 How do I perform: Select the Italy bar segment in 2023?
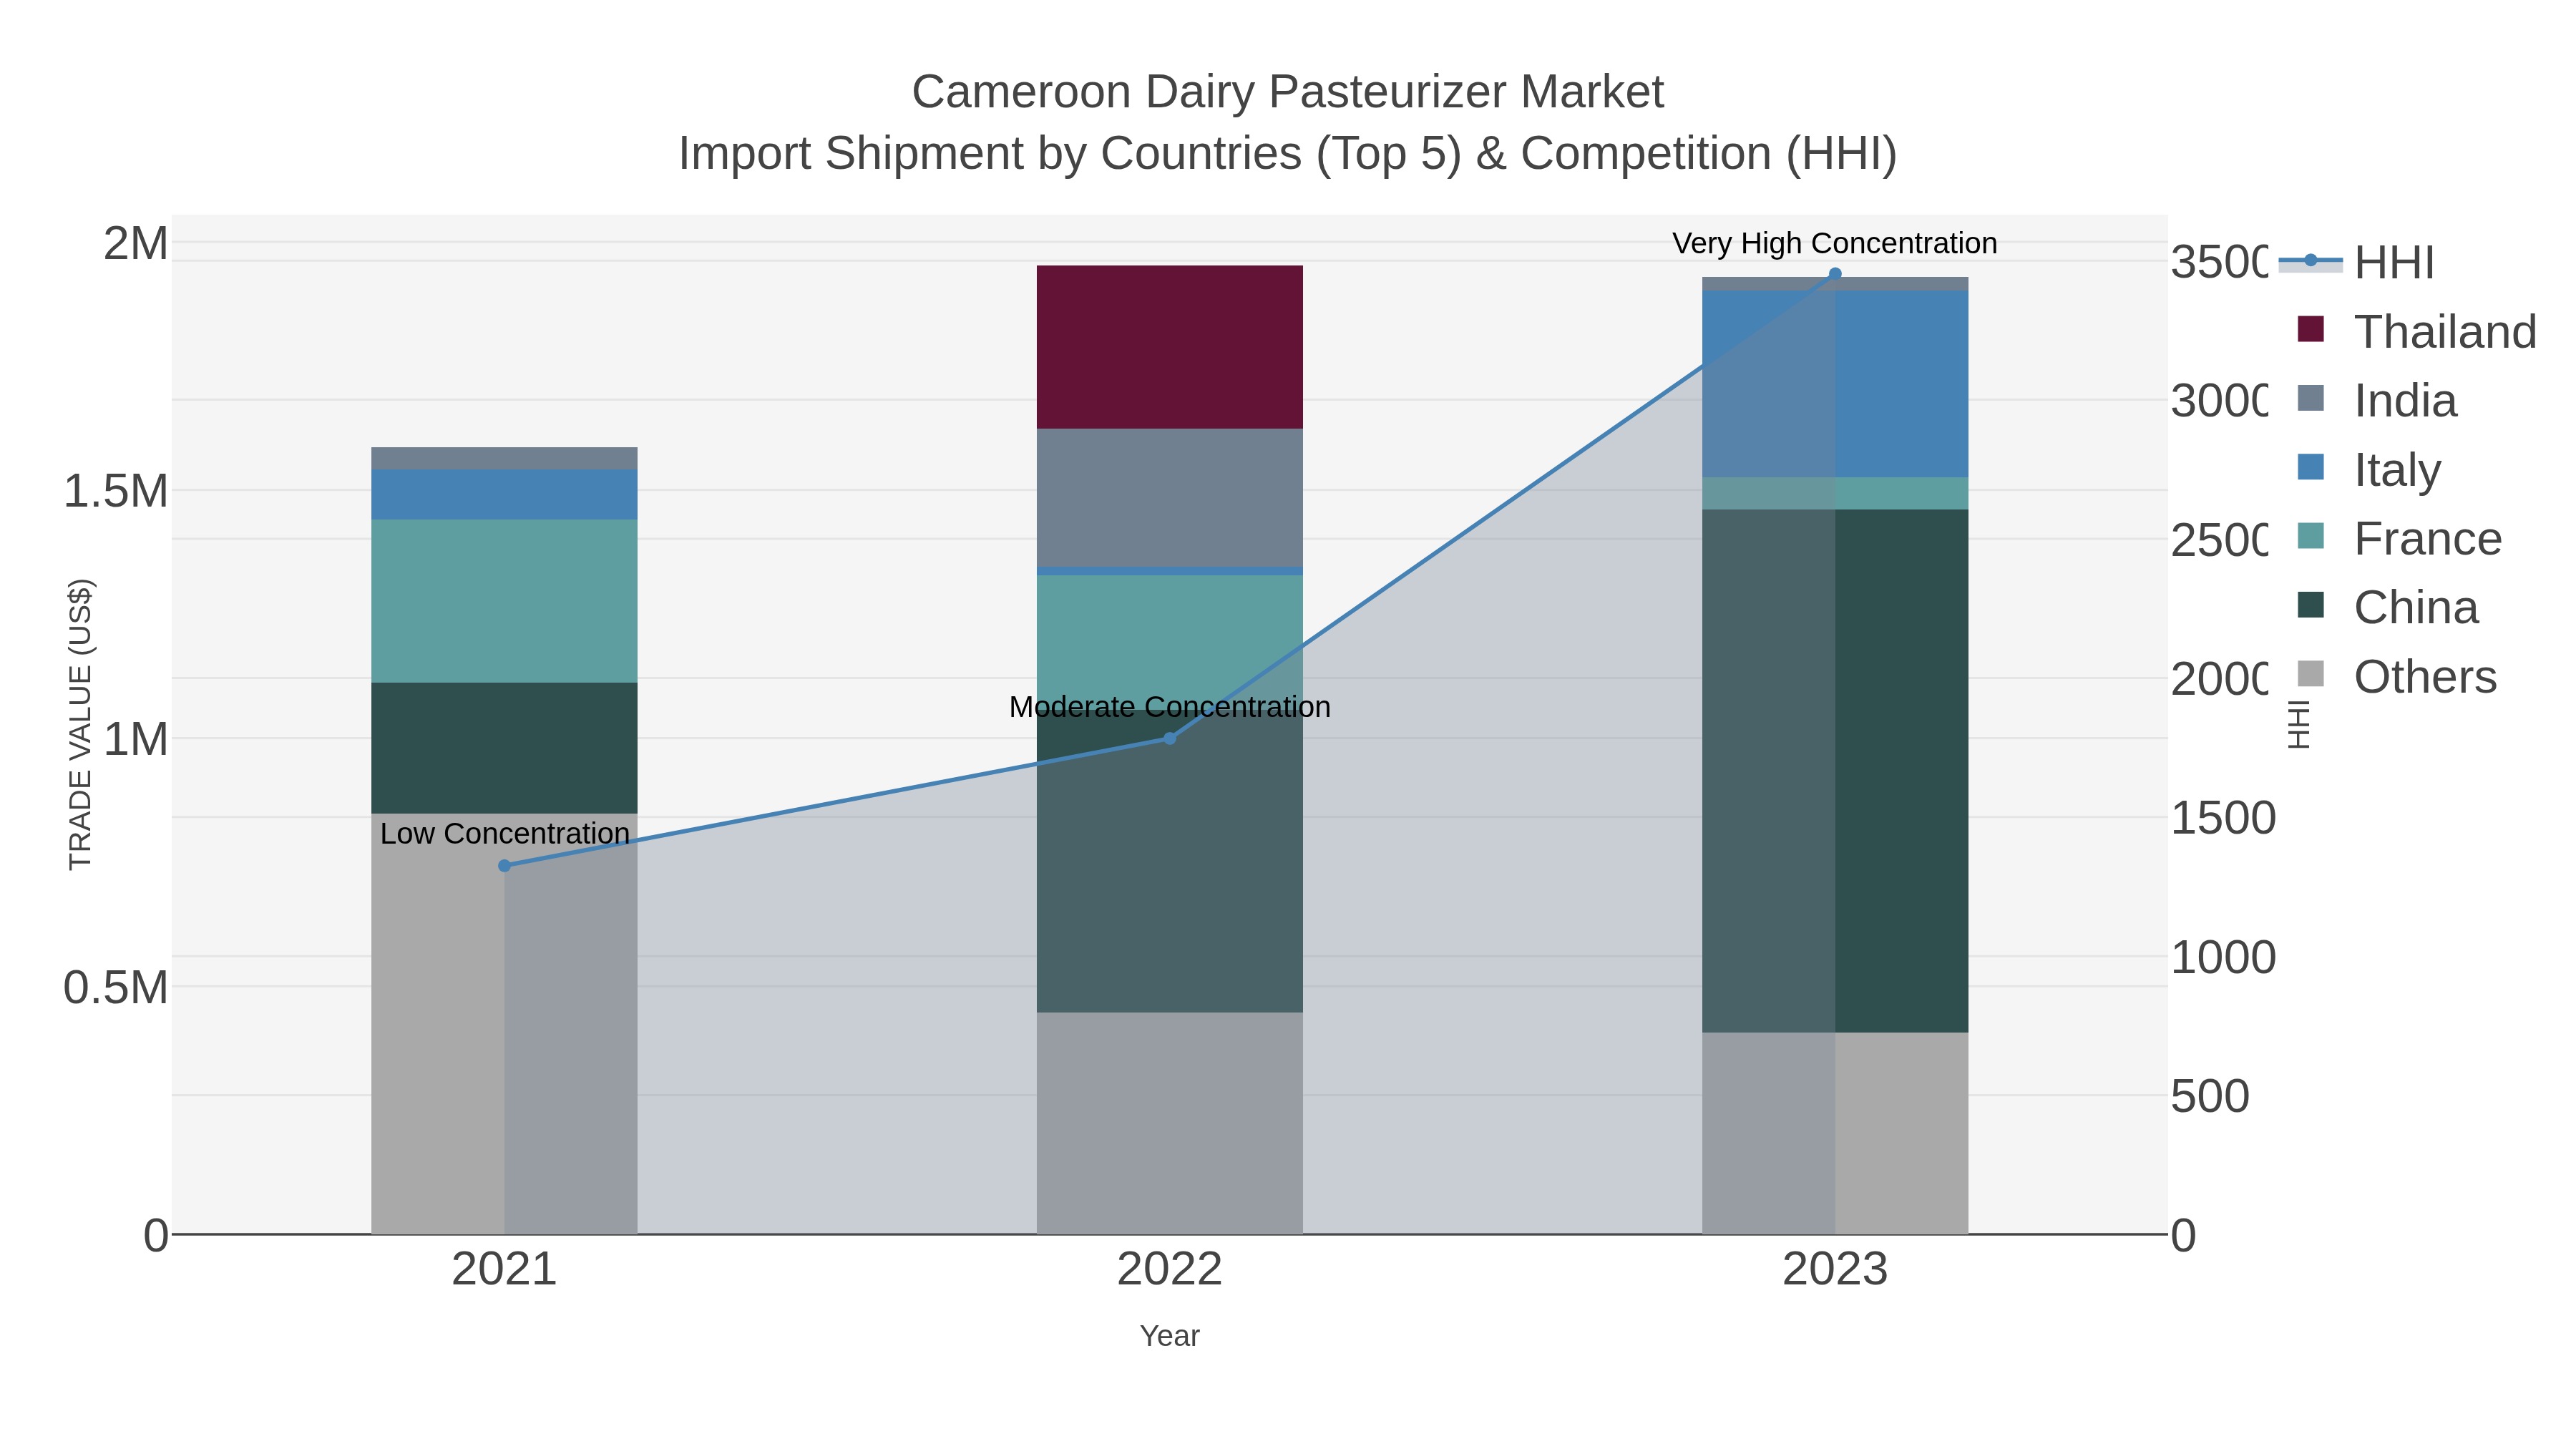coord(1835,384)
